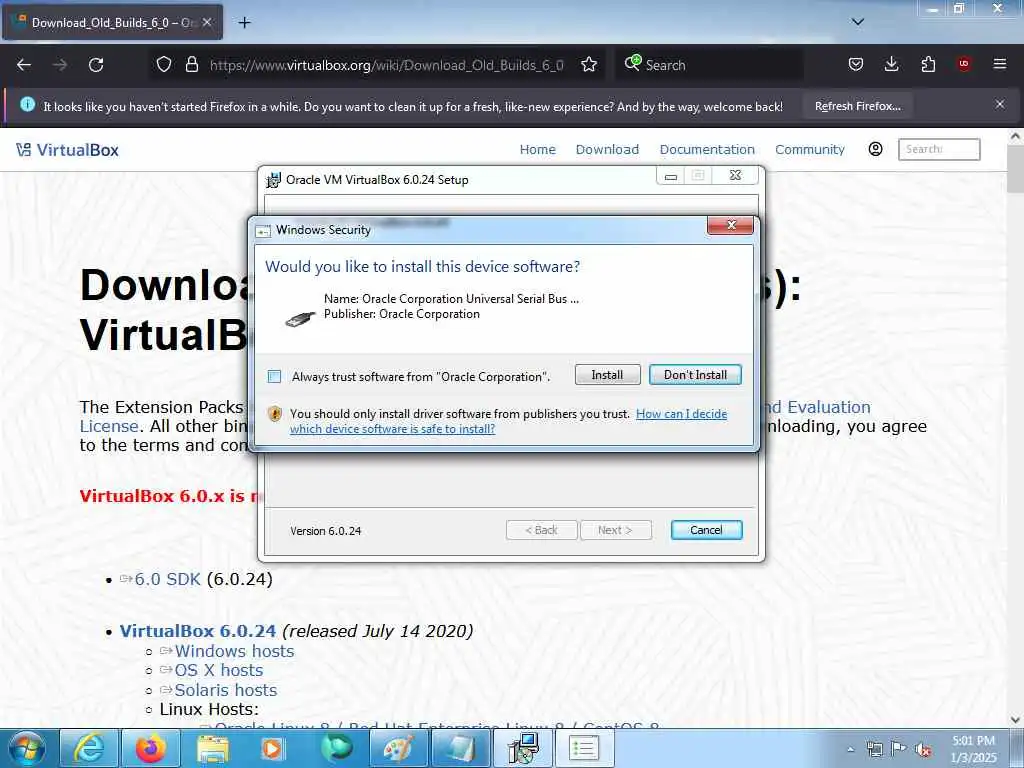This screenshot has width=1024, height=768.
Task: Click the checklist window taskbar icon
Action: (584, 748)
